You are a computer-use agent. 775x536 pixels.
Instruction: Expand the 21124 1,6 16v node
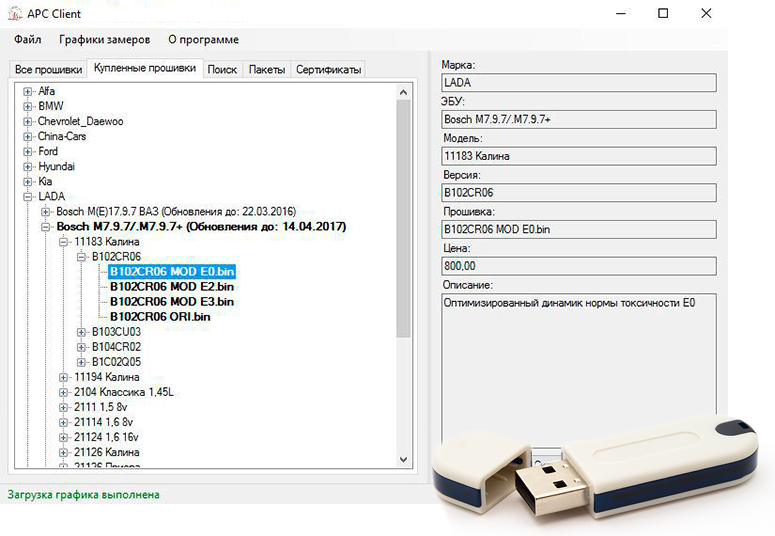pos(63,438)
